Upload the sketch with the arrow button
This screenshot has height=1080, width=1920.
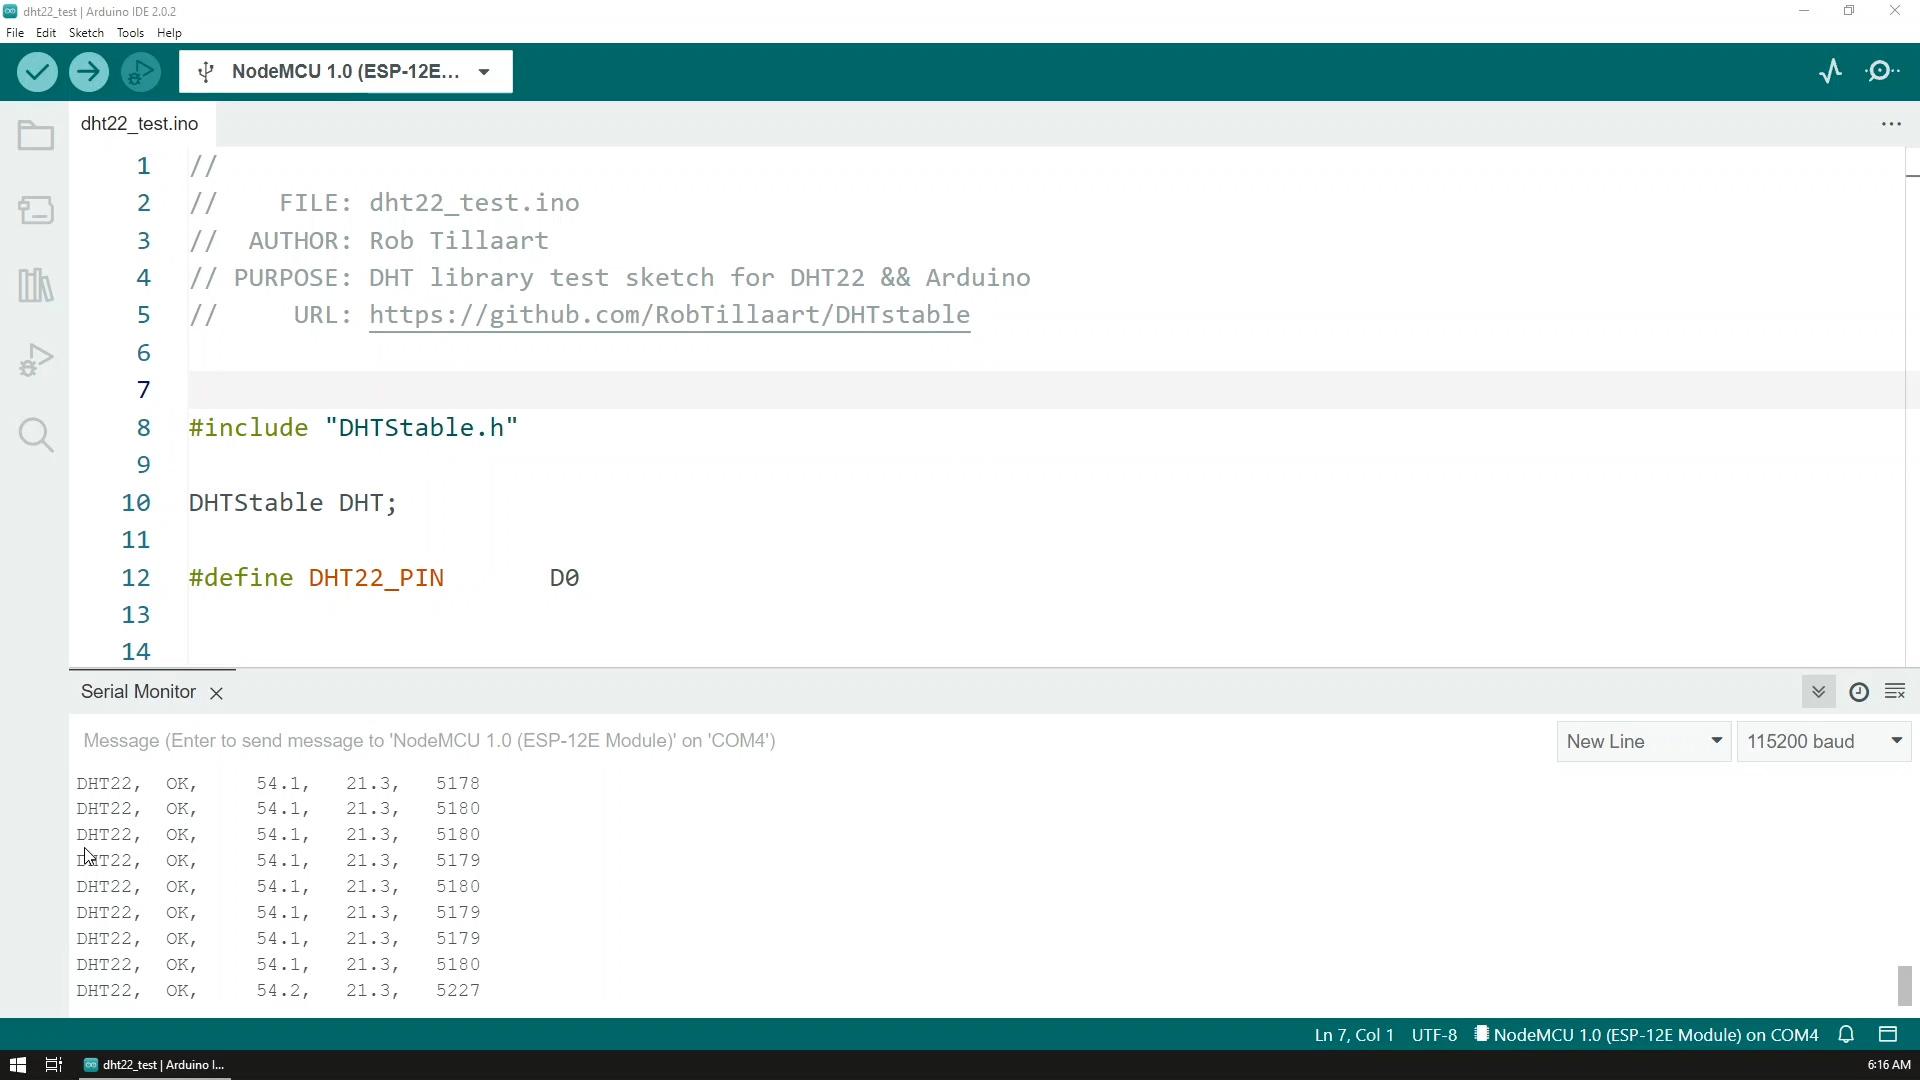point(89,72)
